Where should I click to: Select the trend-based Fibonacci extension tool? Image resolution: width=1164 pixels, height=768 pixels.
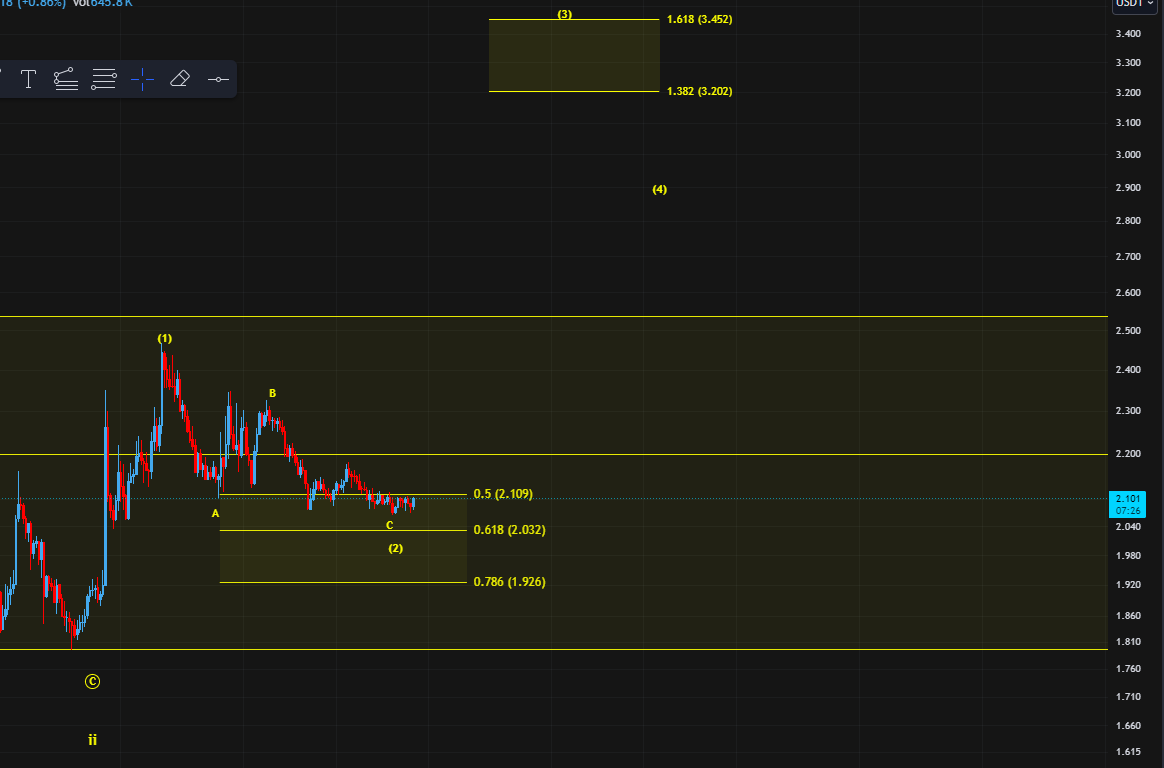(x=66, y=79)
